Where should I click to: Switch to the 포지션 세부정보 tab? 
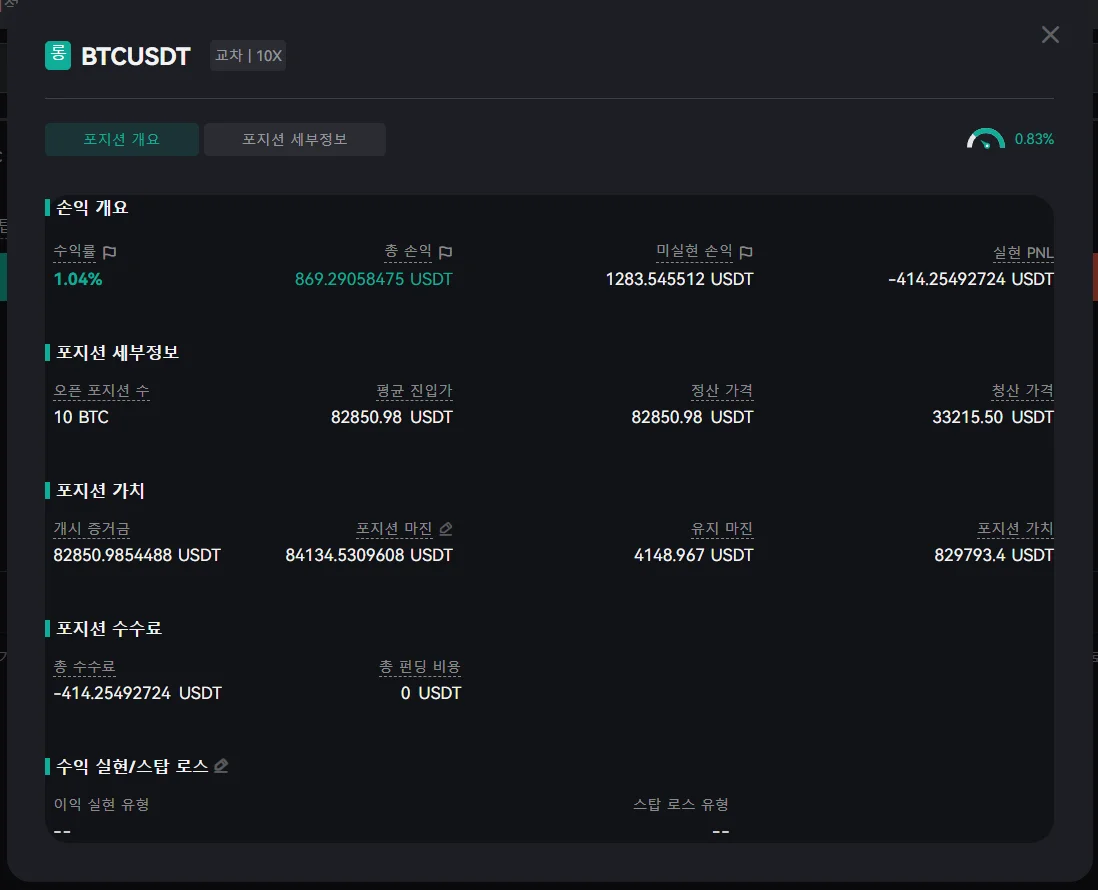coord(295,139)
